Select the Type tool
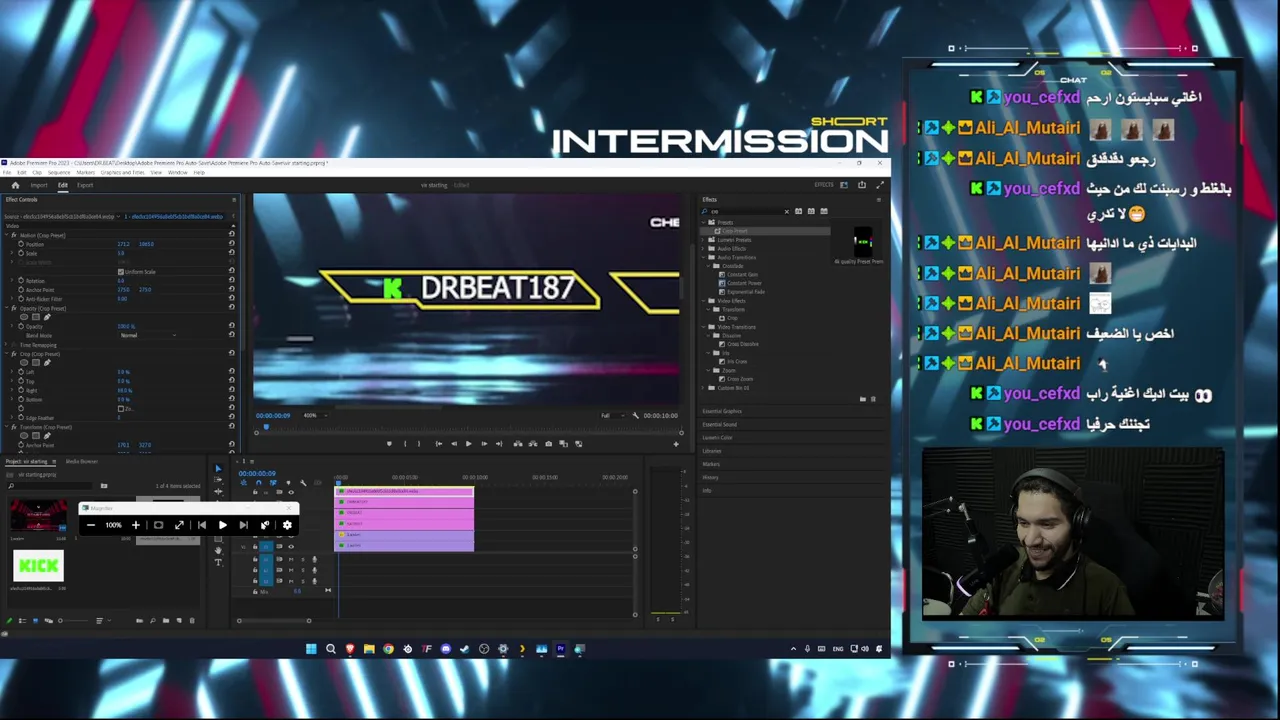 pyautogui.click(x=218, y=562)
